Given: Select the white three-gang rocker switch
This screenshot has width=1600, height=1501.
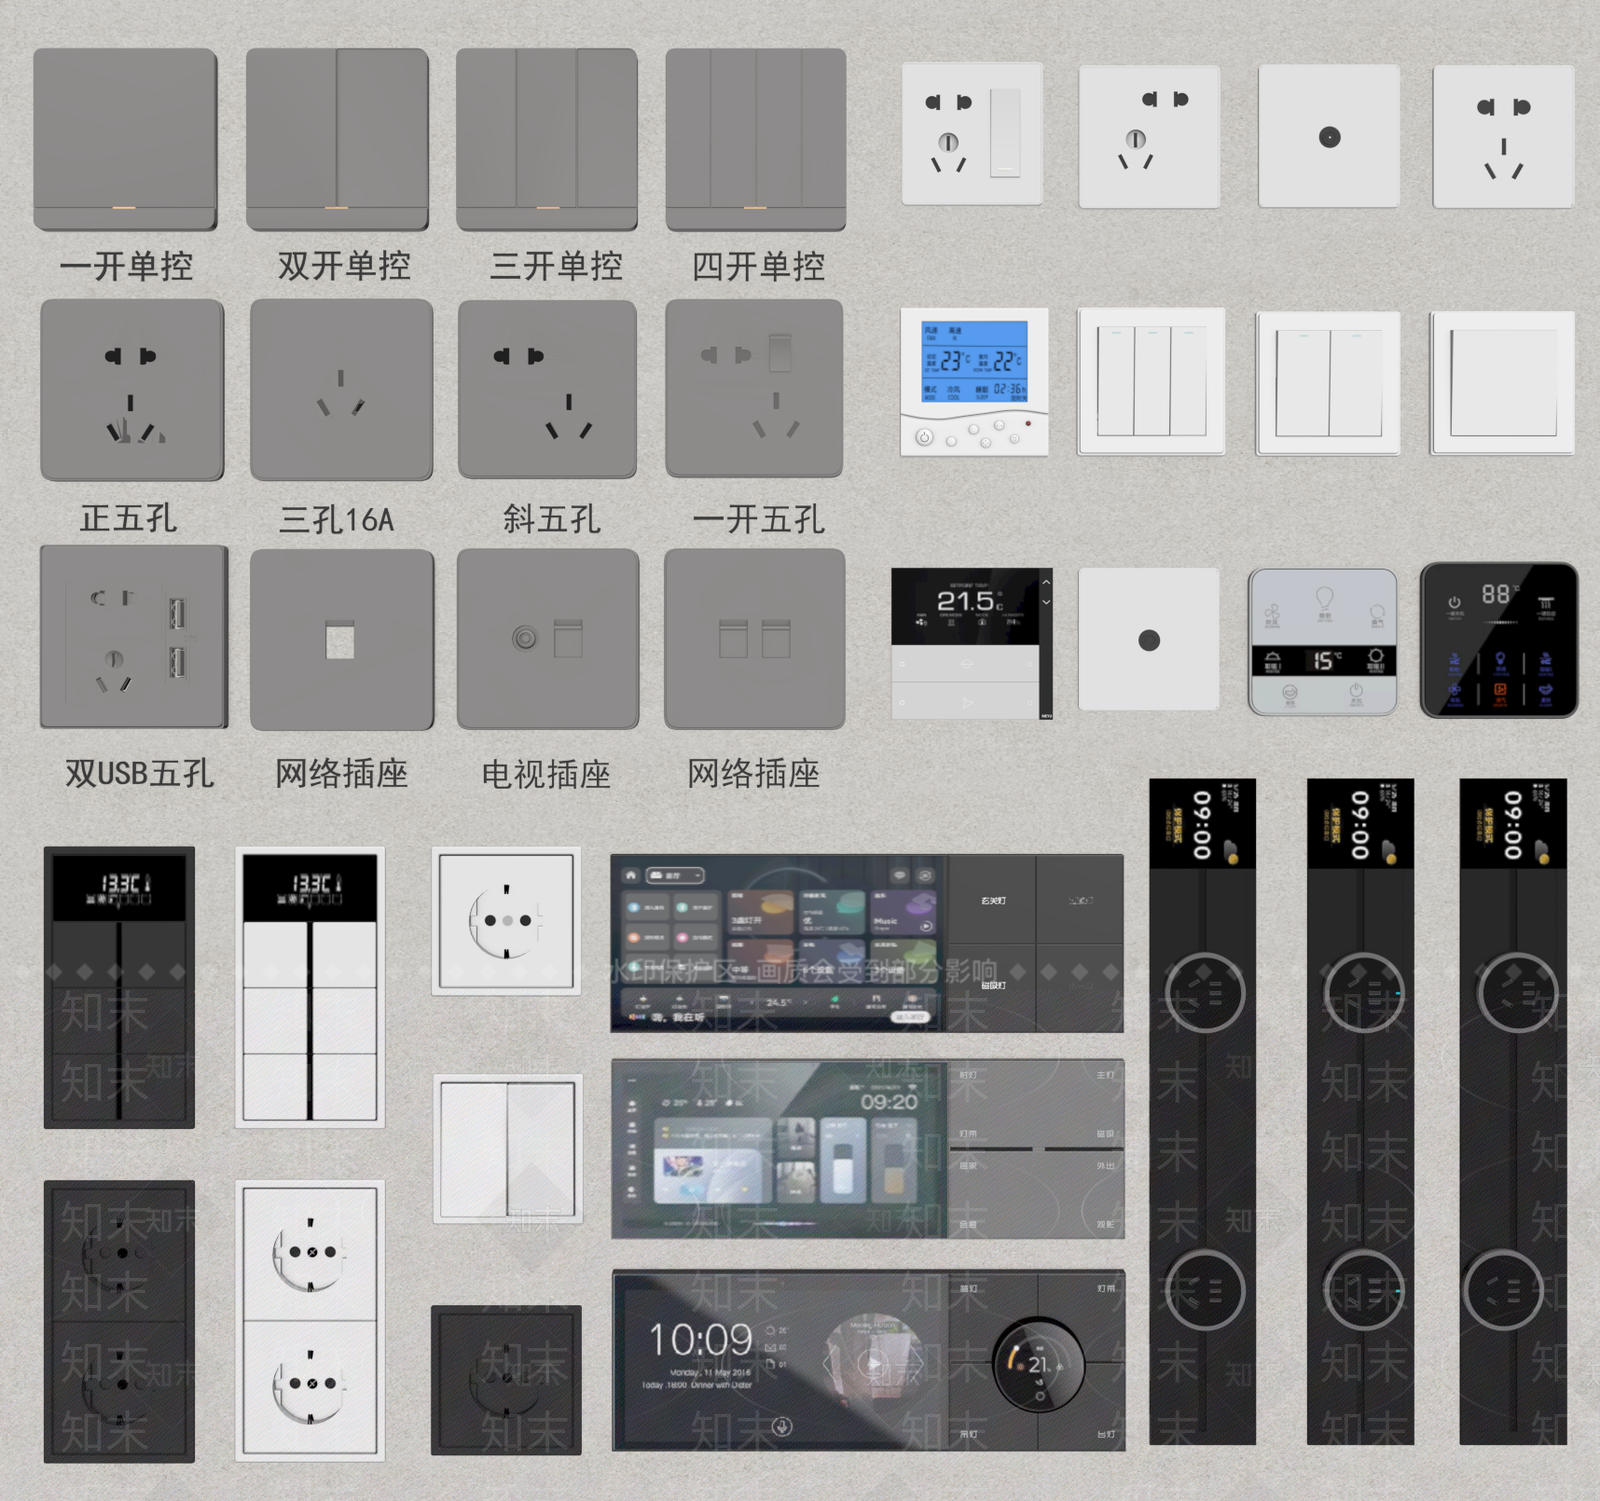Looking at the screenshot, I should click(1151, 381).
